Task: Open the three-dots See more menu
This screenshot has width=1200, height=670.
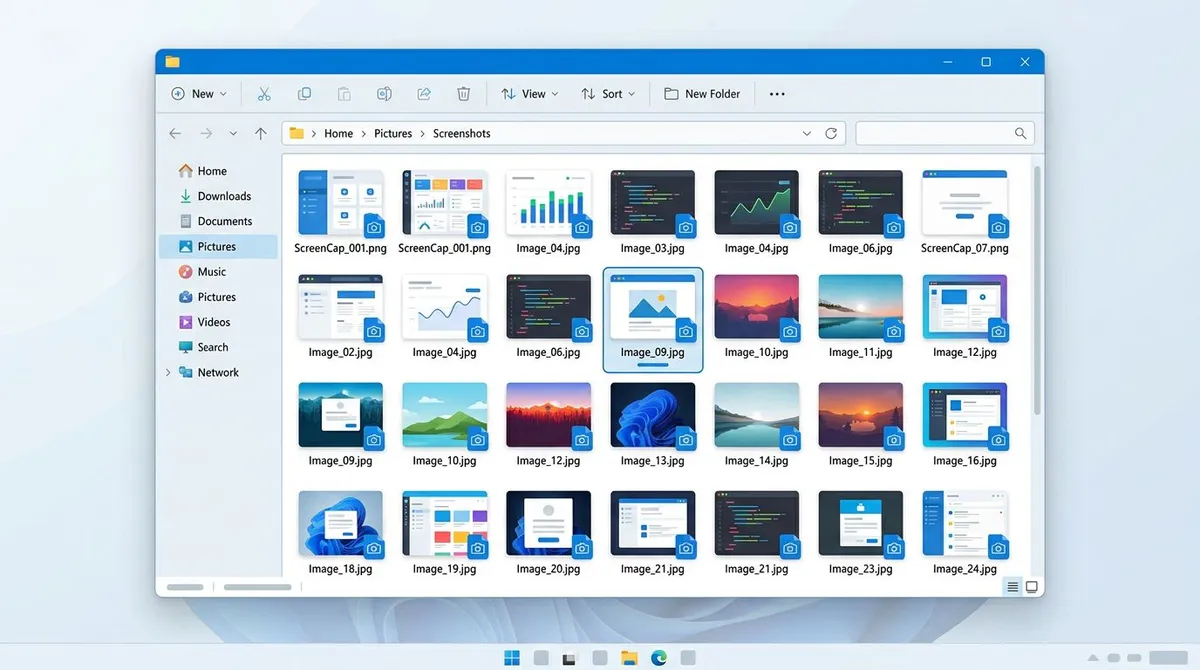Action: click(777, 94)
